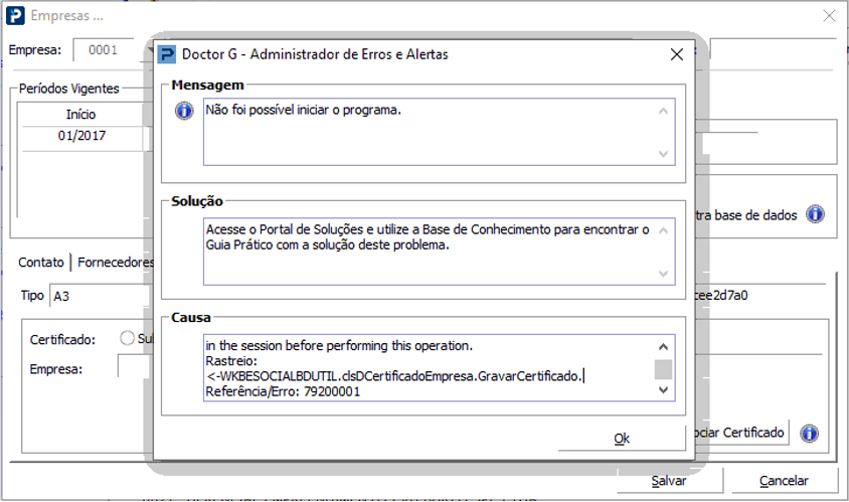Screen dimensions: 849x502
Task: Click up arrow of Solução text box
Action: 663,231
